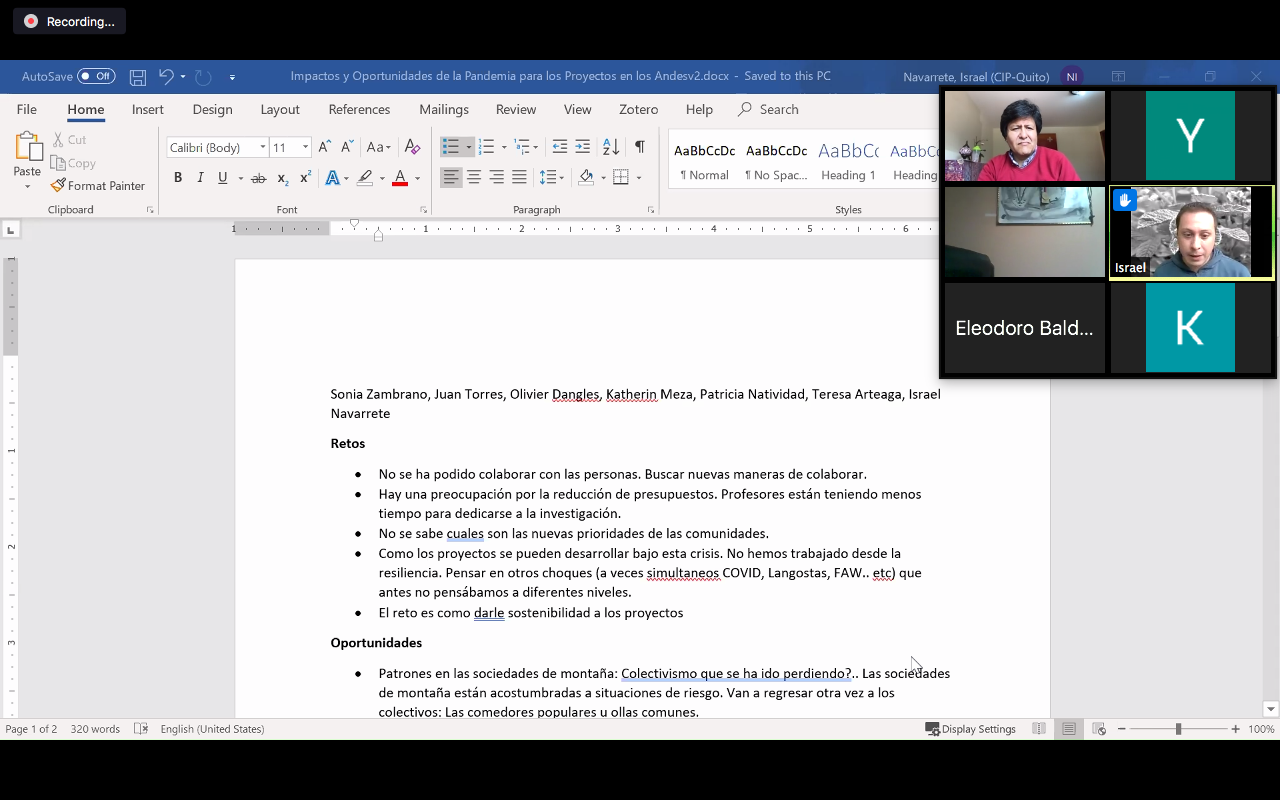Sort the selected text alphabetically
This screenshot has height=800, width=1280.
[x=611, y=147]
